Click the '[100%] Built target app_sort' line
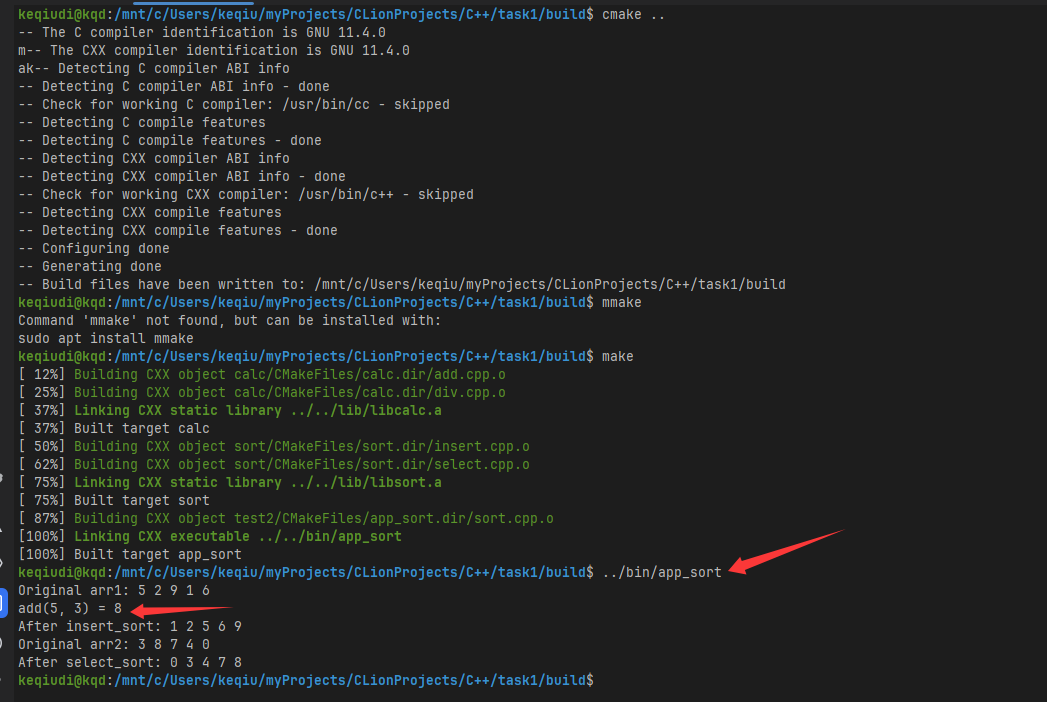 [130, 554]
